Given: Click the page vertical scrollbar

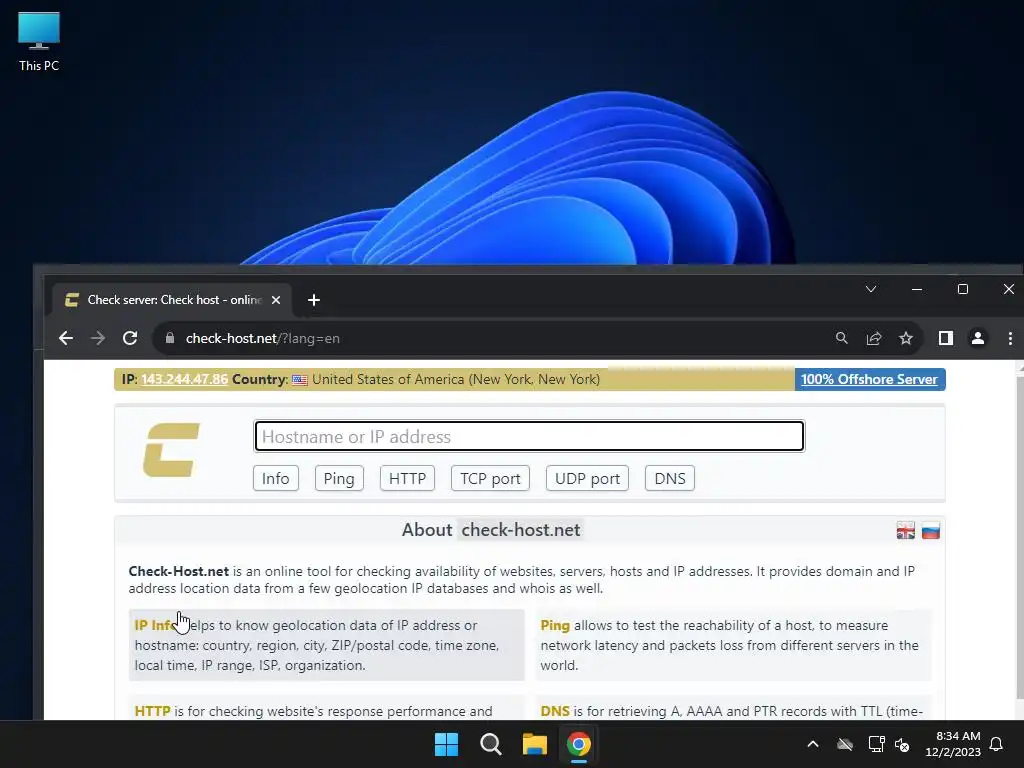Looking at the screenshot, I should 1019,539.
